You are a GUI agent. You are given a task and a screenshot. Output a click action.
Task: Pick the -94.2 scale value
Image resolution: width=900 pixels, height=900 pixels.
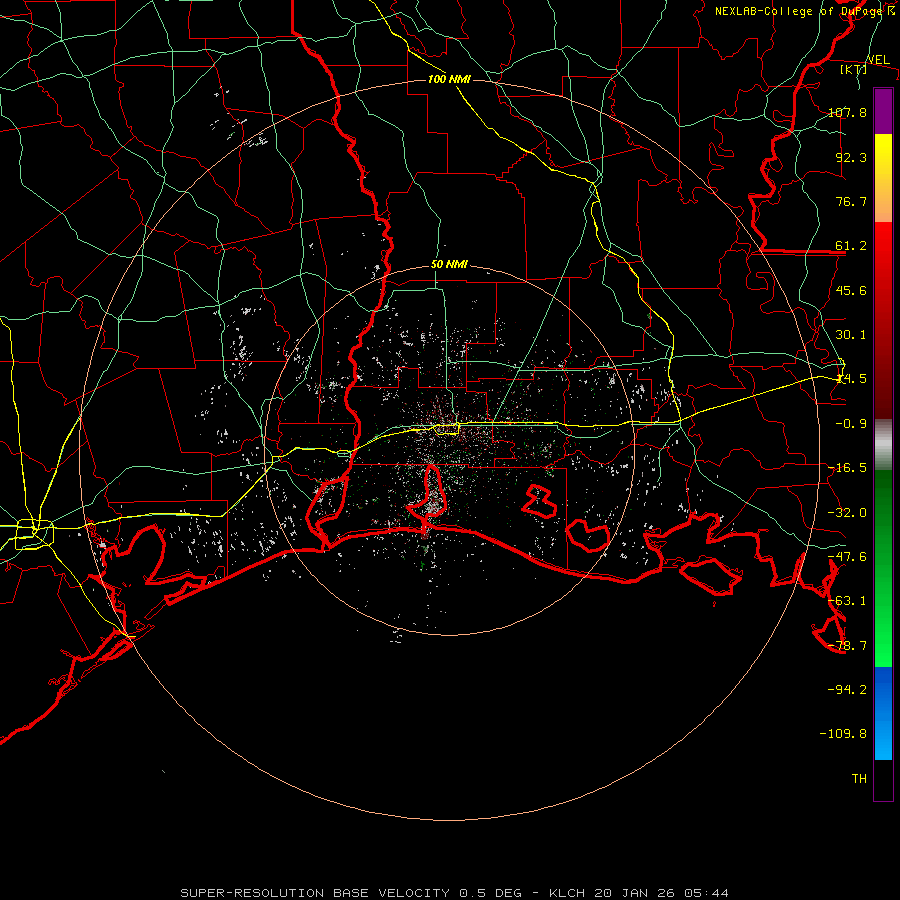(848, 689)
